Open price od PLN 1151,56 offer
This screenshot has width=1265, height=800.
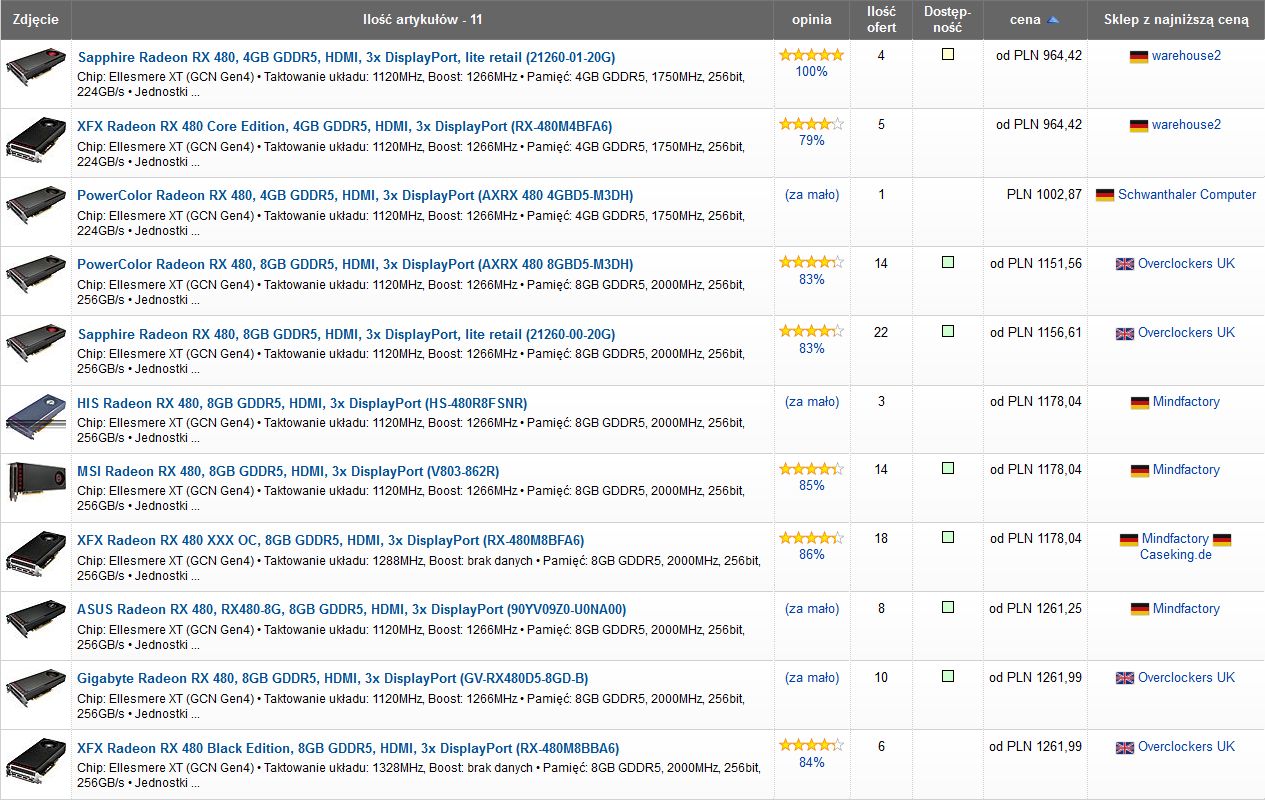click(x=1036, y=264)
